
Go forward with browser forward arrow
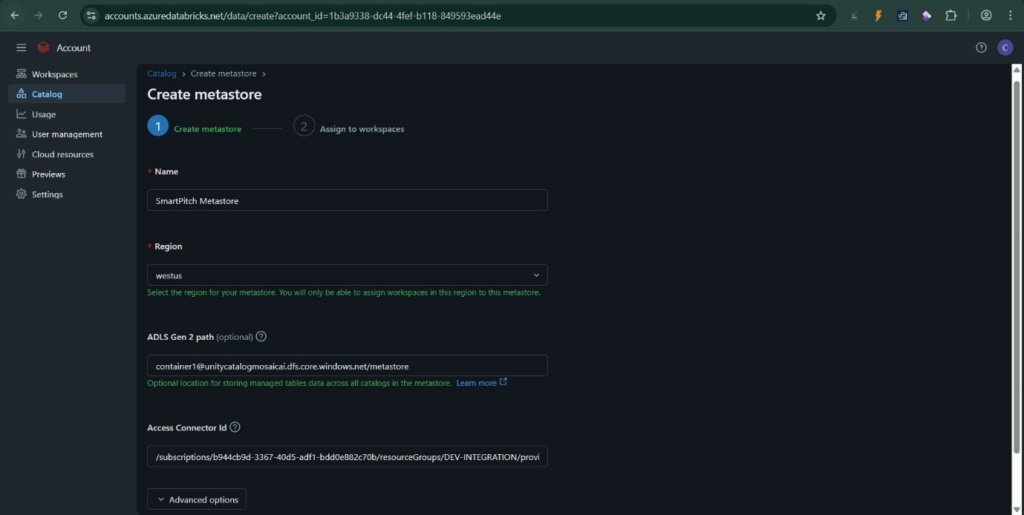click(39, 16)
